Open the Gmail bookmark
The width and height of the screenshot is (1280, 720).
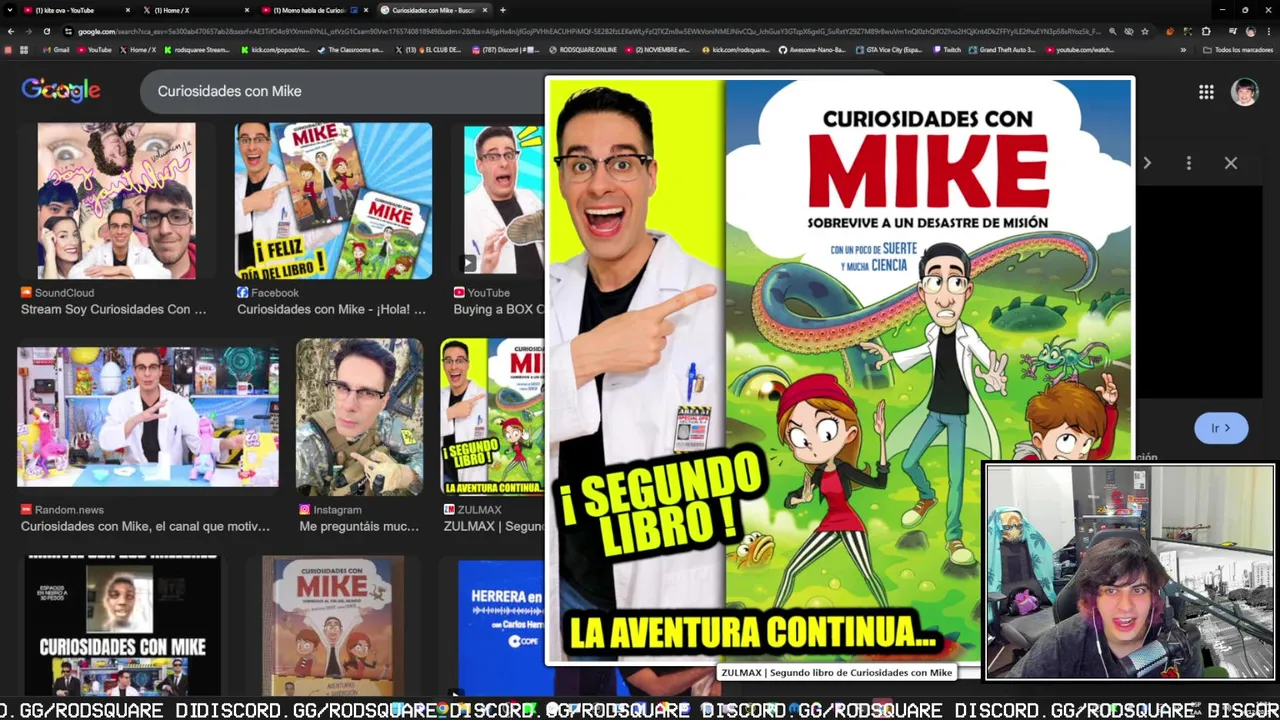pos(57,50)
